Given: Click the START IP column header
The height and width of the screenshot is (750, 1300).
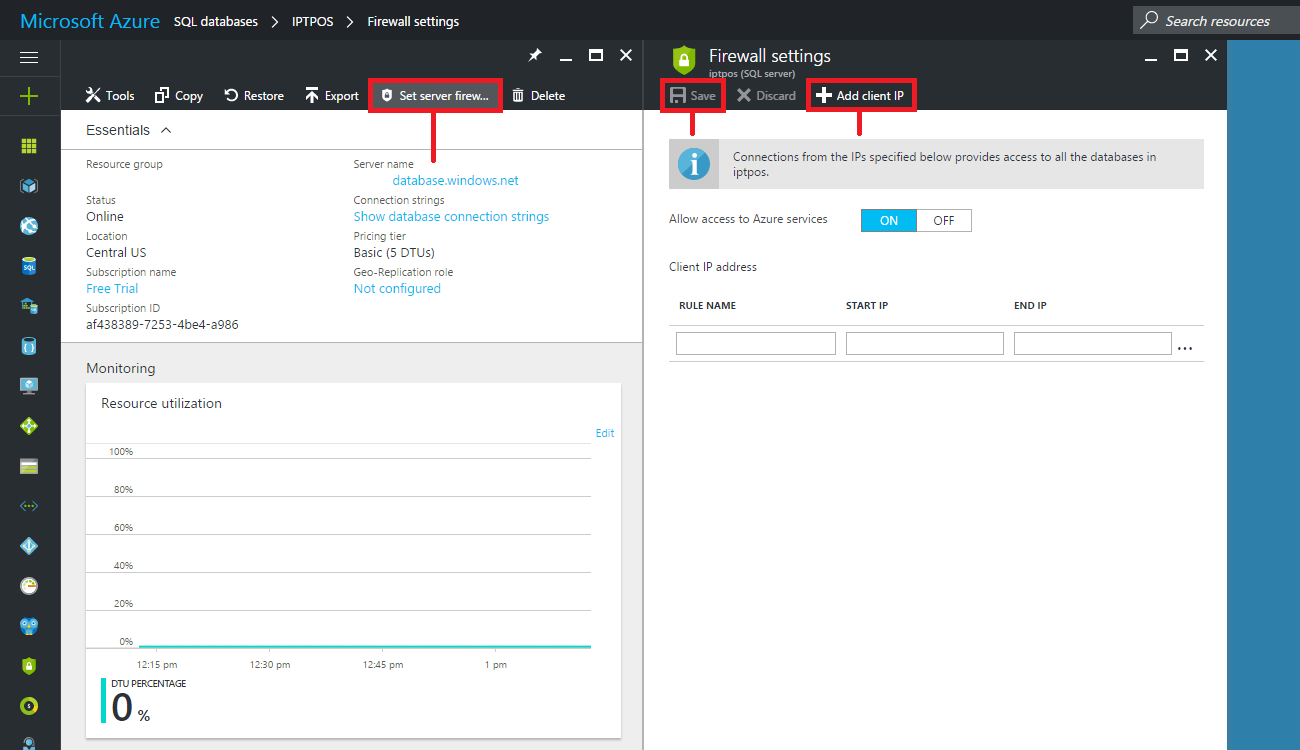Looking at the screenshot, I should tap(867, 306).
